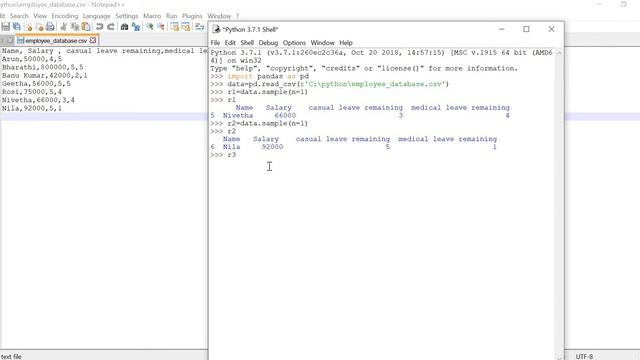This screenshot has width=640, height=360.
Task: Close the Python 3.7.1 Shell window
Action: point(551,29)
